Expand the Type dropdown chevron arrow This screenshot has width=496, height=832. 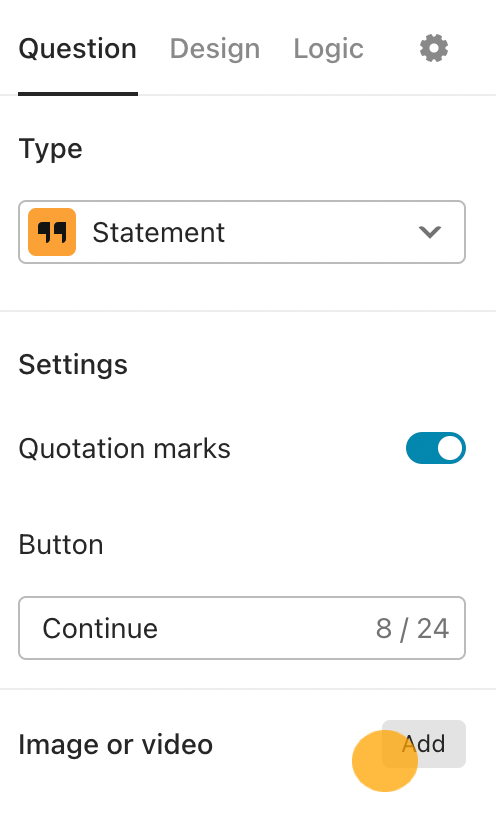coord(430,232)
